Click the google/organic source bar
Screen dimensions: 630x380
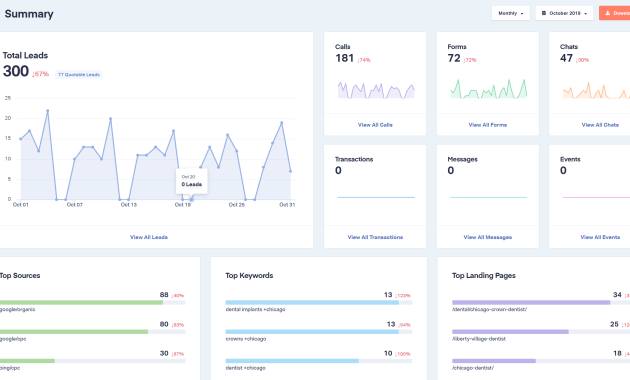(93, 302)
